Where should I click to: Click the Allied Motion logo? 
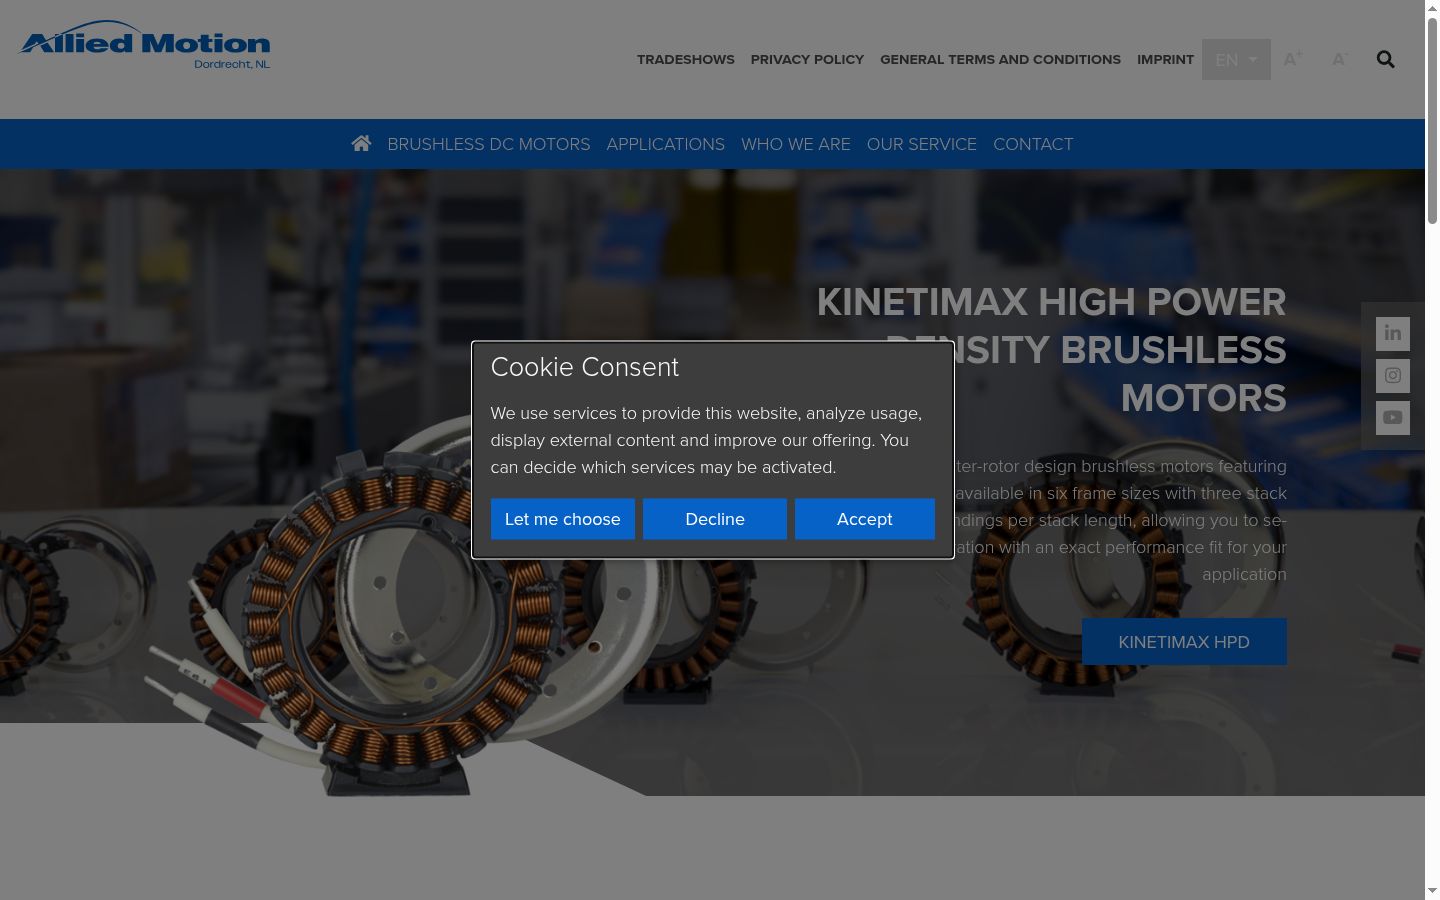tap(144, 45)
